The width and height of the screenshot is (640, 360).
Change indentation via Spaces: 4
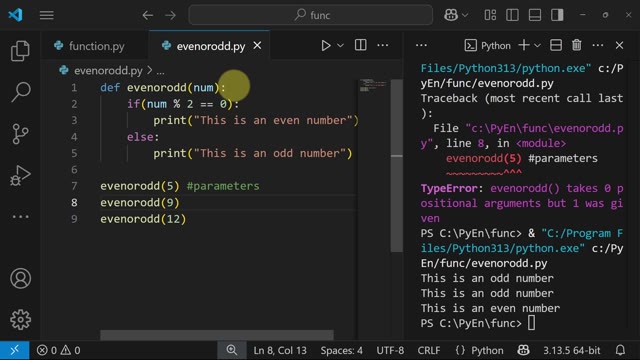(341, 350)
